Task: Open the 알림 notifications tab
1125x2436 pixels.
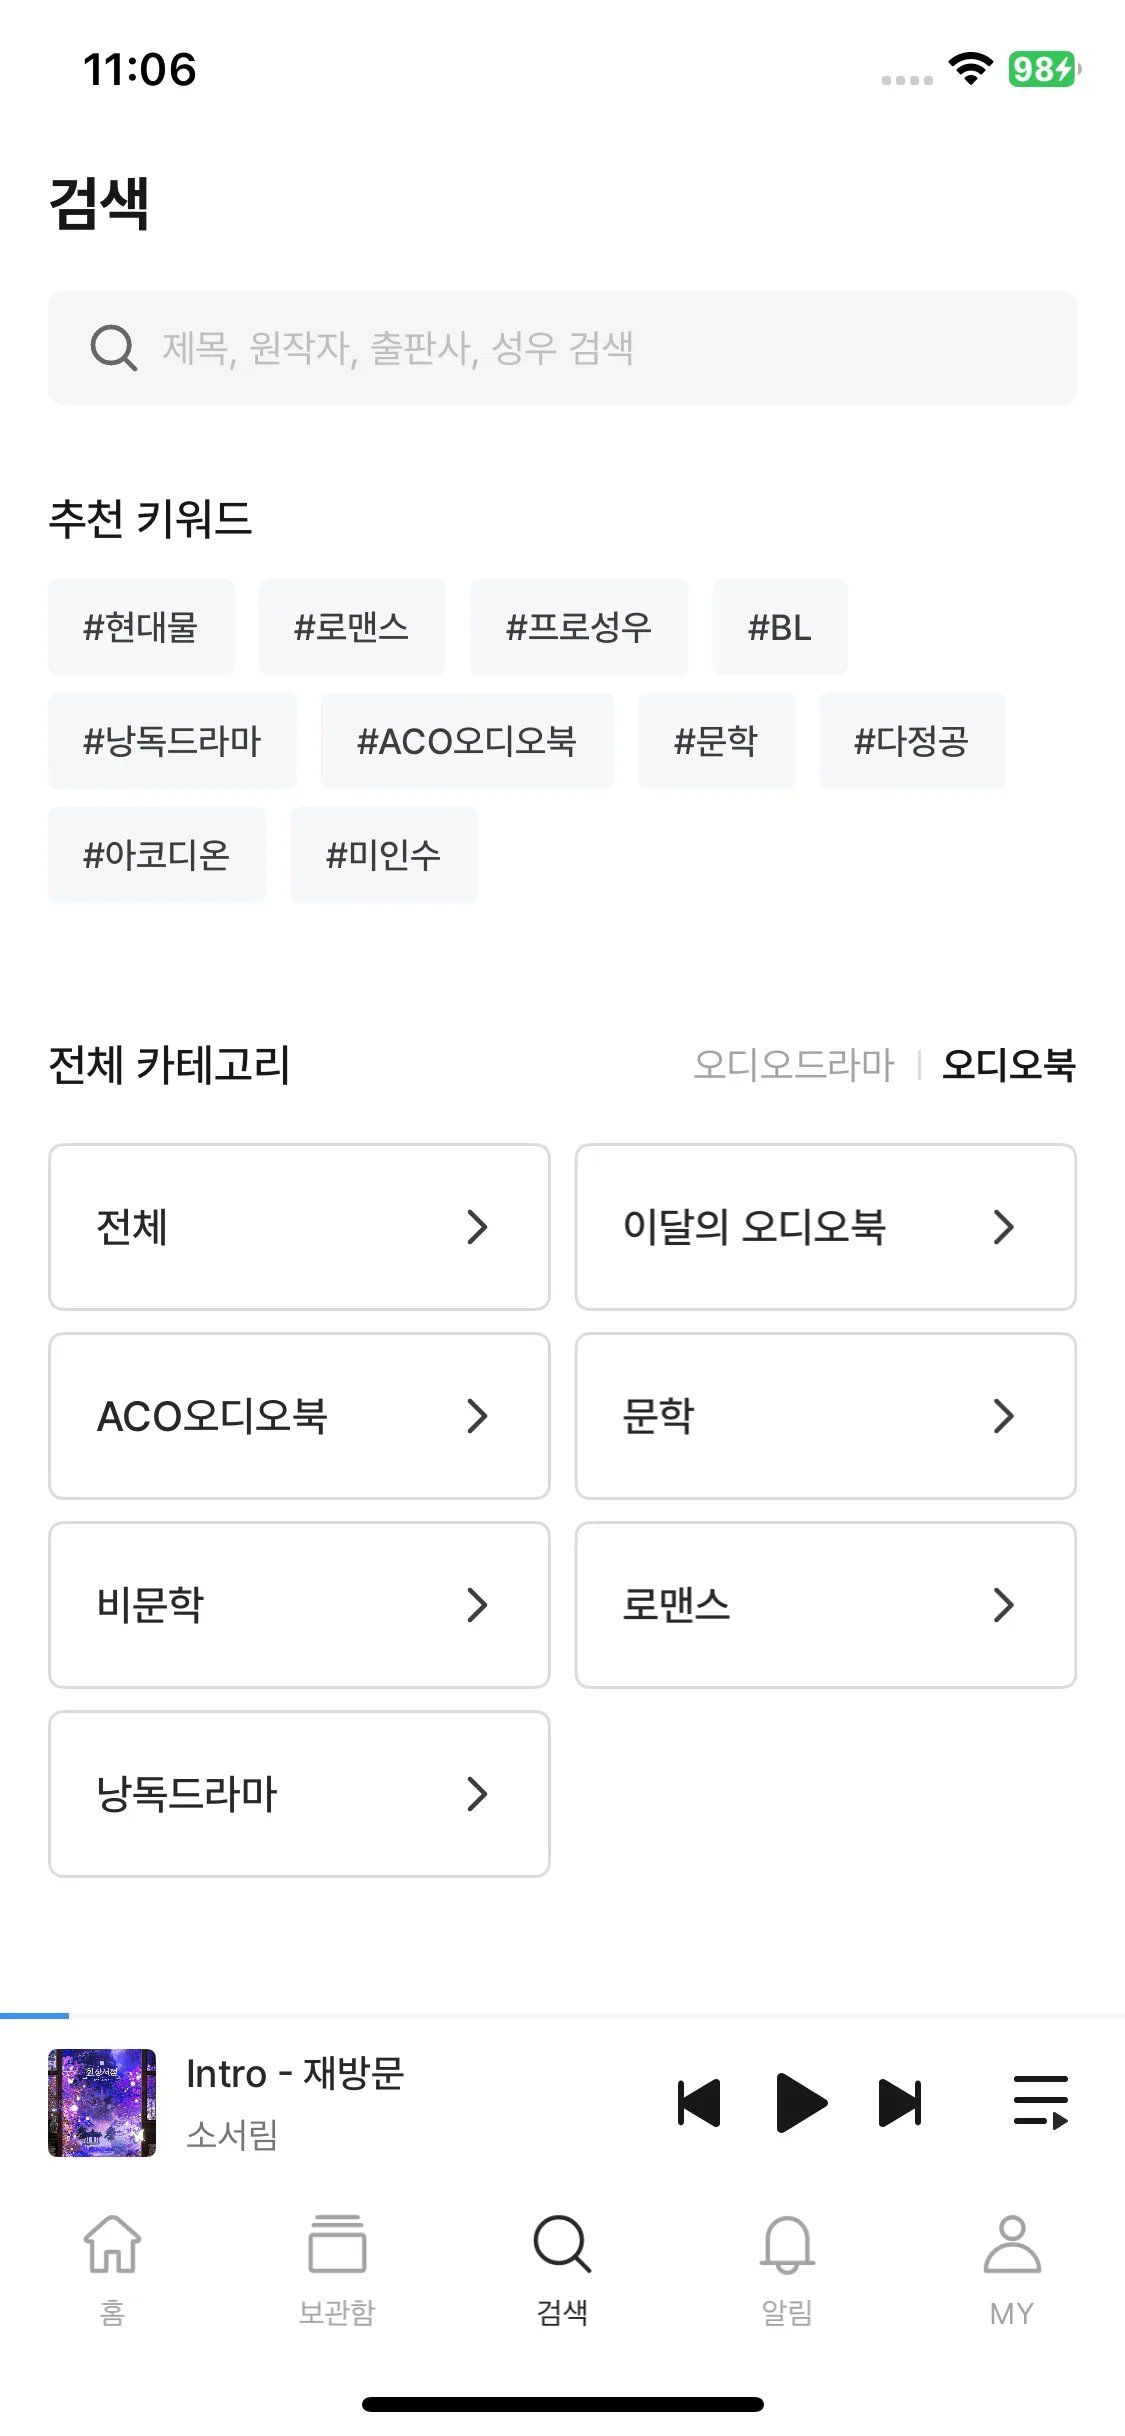Action: [x=787, y=2263]
